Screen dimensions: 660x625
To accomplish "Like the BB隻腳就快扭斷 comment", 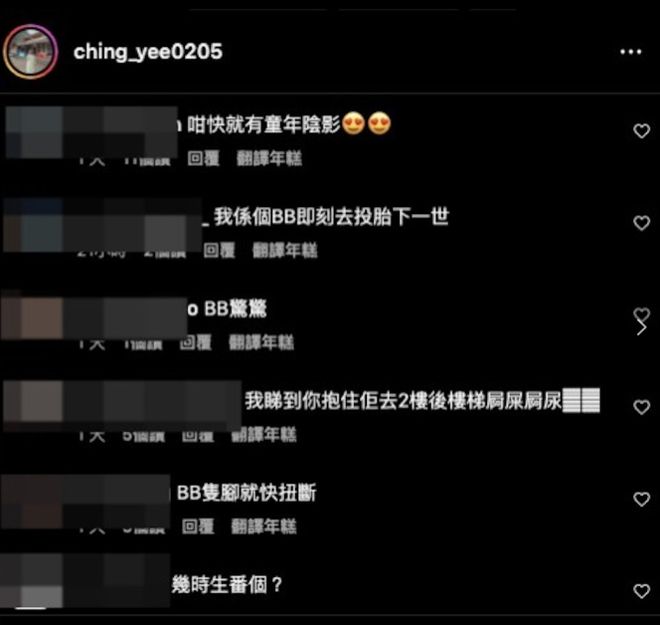I will click(x=641, y=499).
